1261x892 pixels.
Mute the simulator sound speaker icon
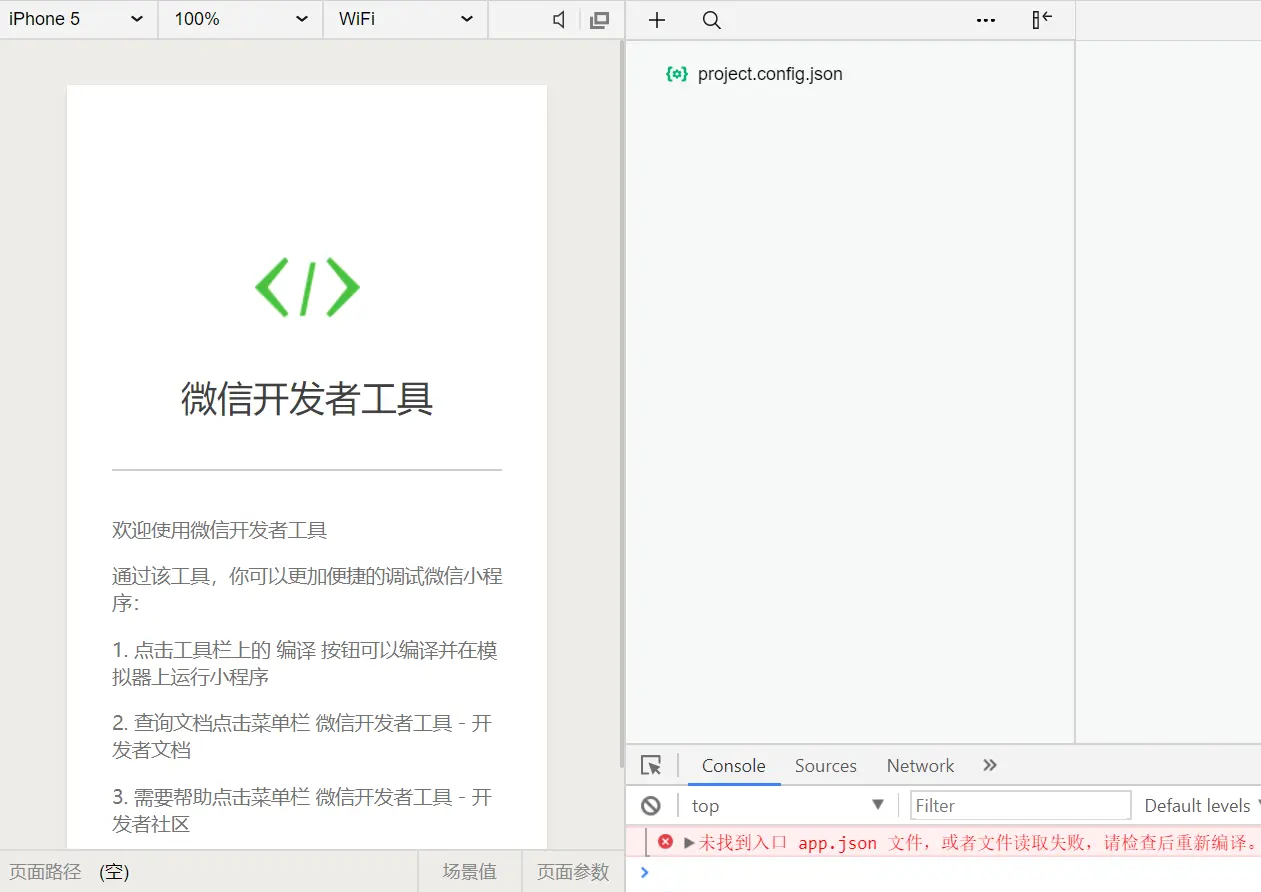tap(559, 19)
